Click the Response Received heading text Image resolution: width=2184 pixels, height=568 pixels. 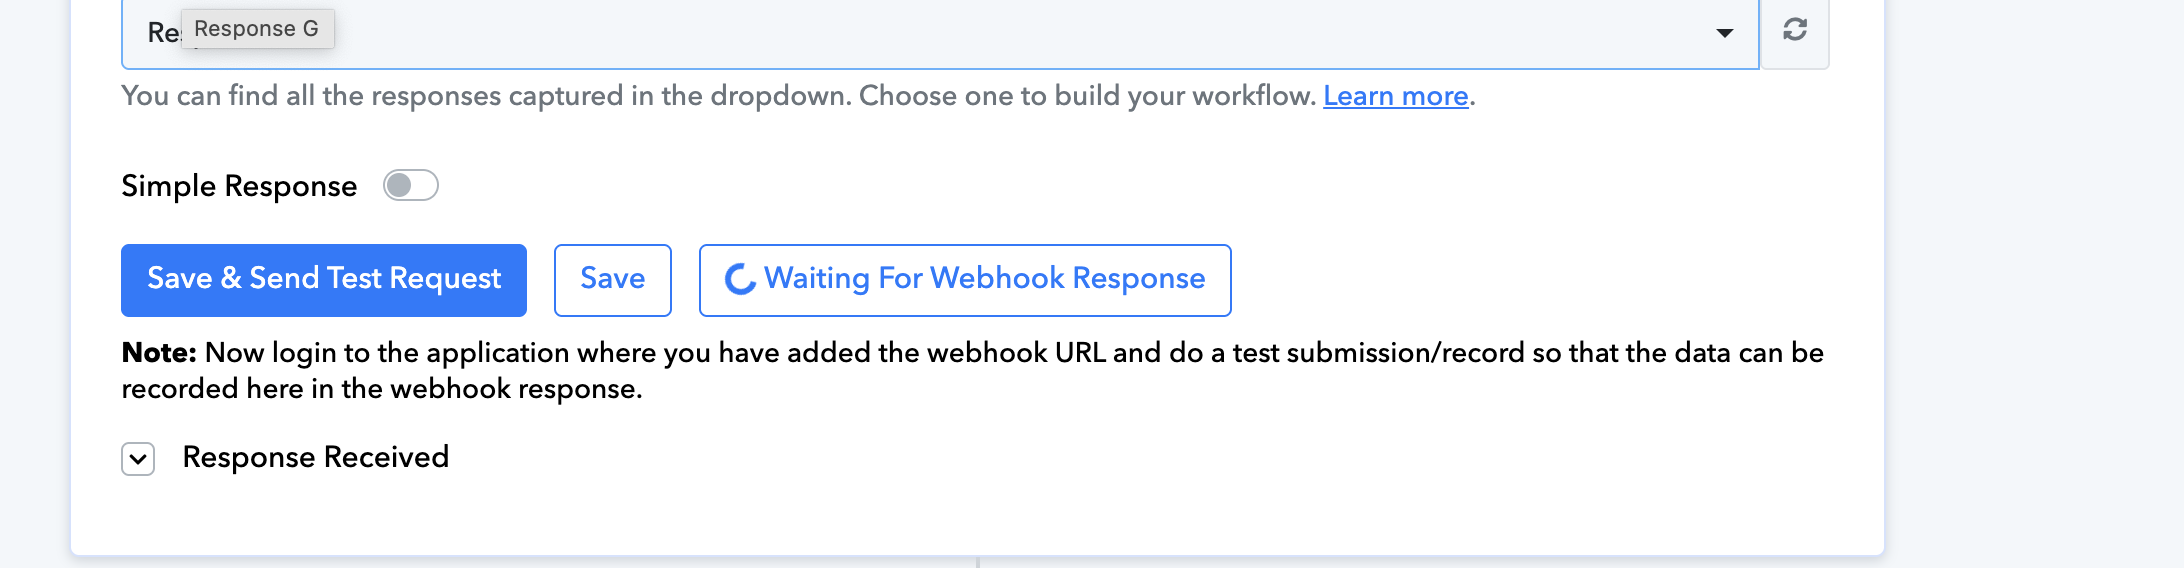(316, 457)
